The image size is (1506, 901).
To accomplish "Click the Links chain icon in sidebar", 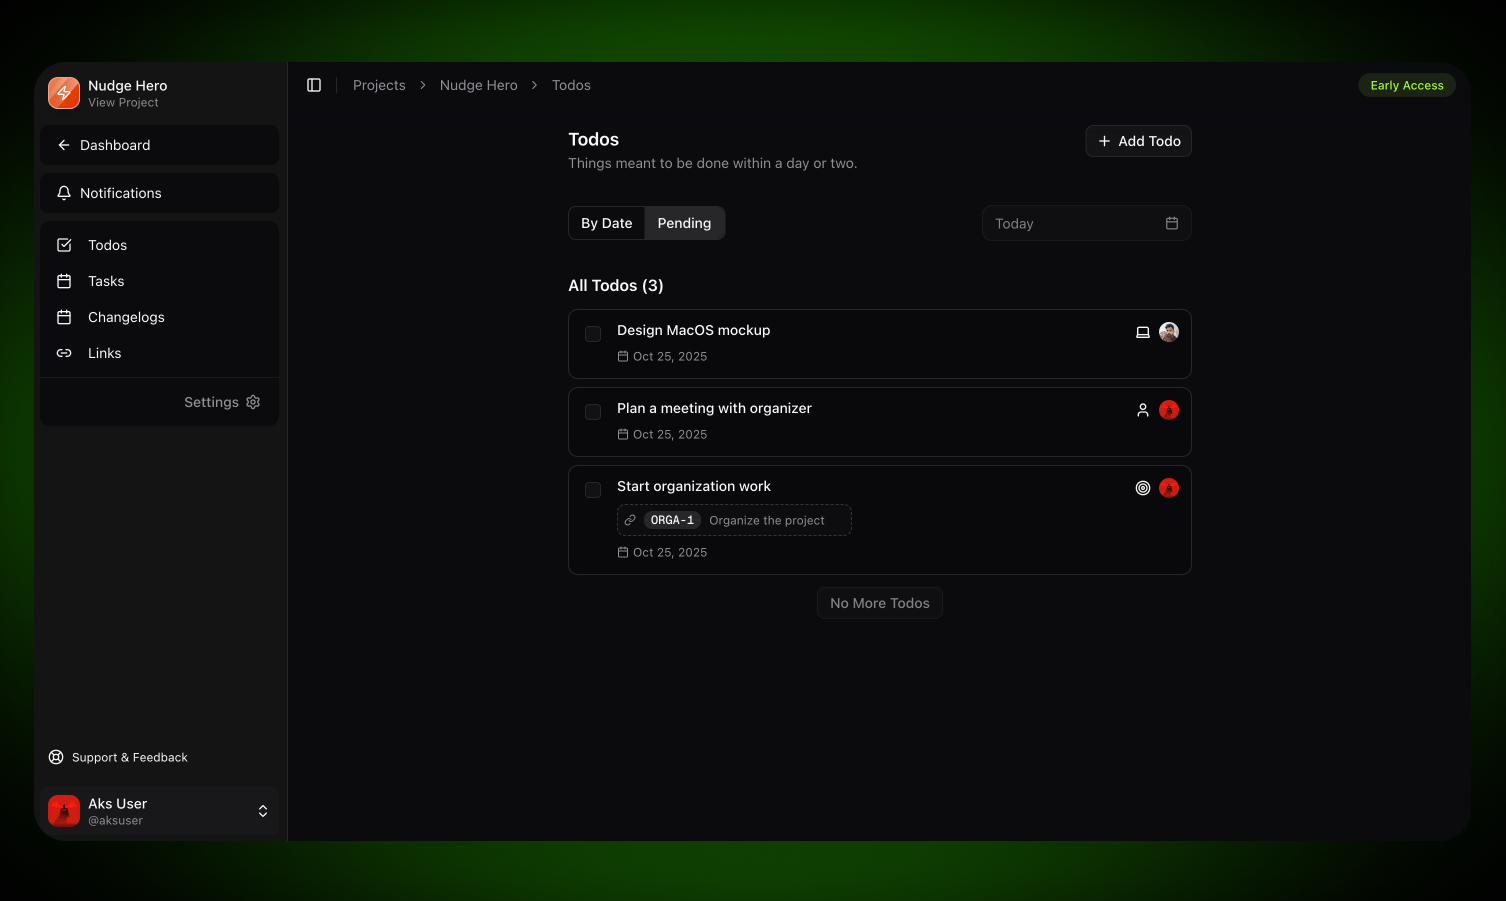I will point(64,353).
